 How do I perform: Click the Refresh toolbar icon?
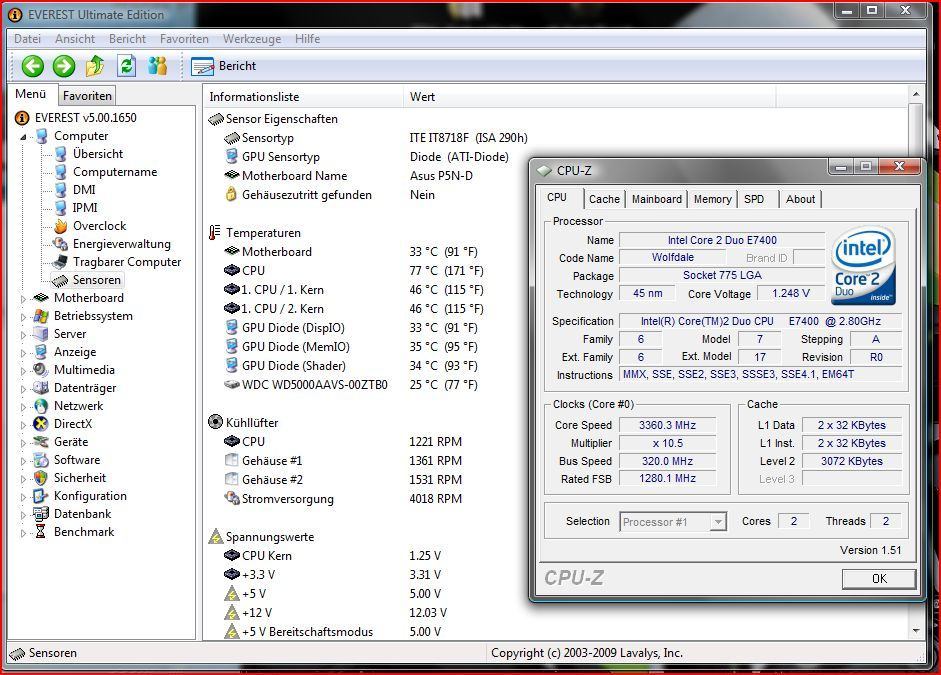click(x=126, y=65)
